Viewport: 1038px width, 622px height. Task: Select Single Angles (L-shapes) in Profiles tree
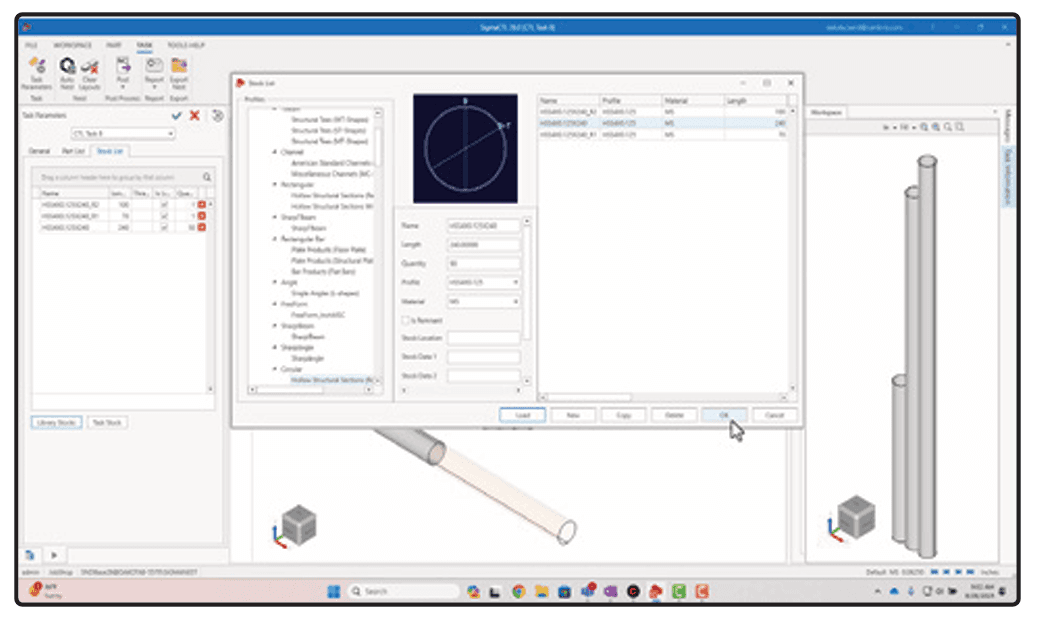(x=325, y=293)
